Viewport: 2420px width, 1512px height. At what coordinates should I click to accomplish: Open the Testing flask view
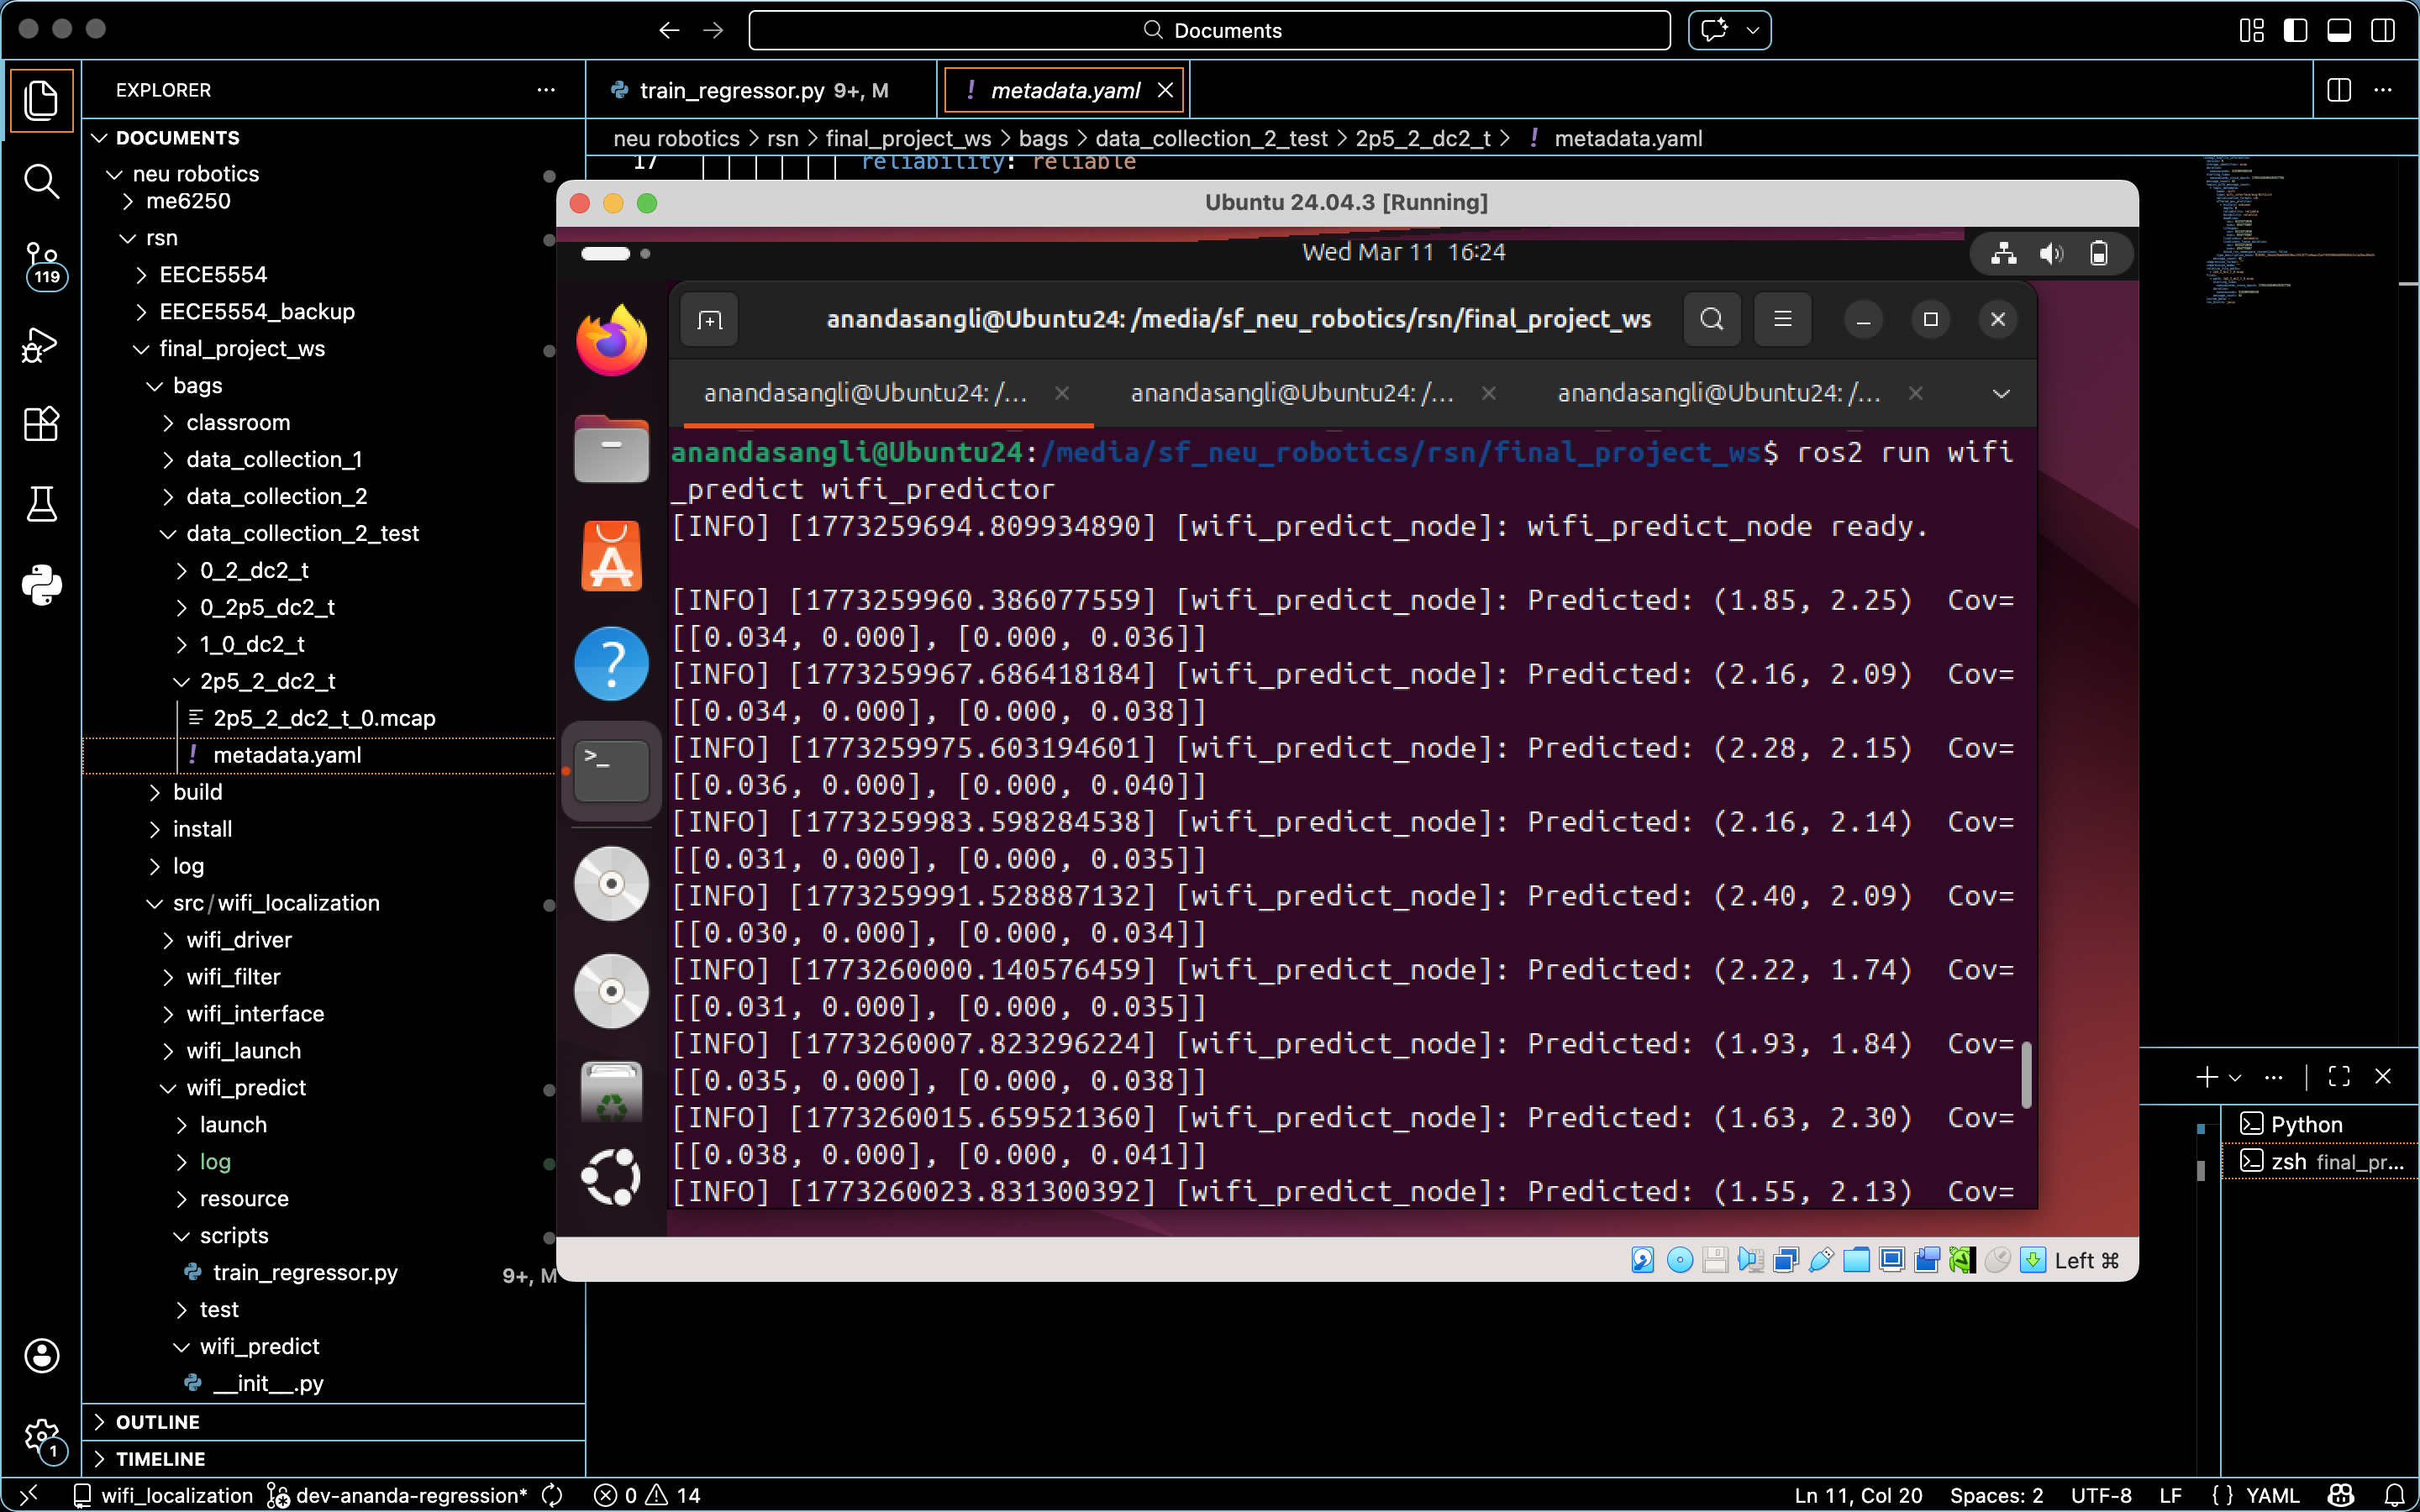[41, 504]
